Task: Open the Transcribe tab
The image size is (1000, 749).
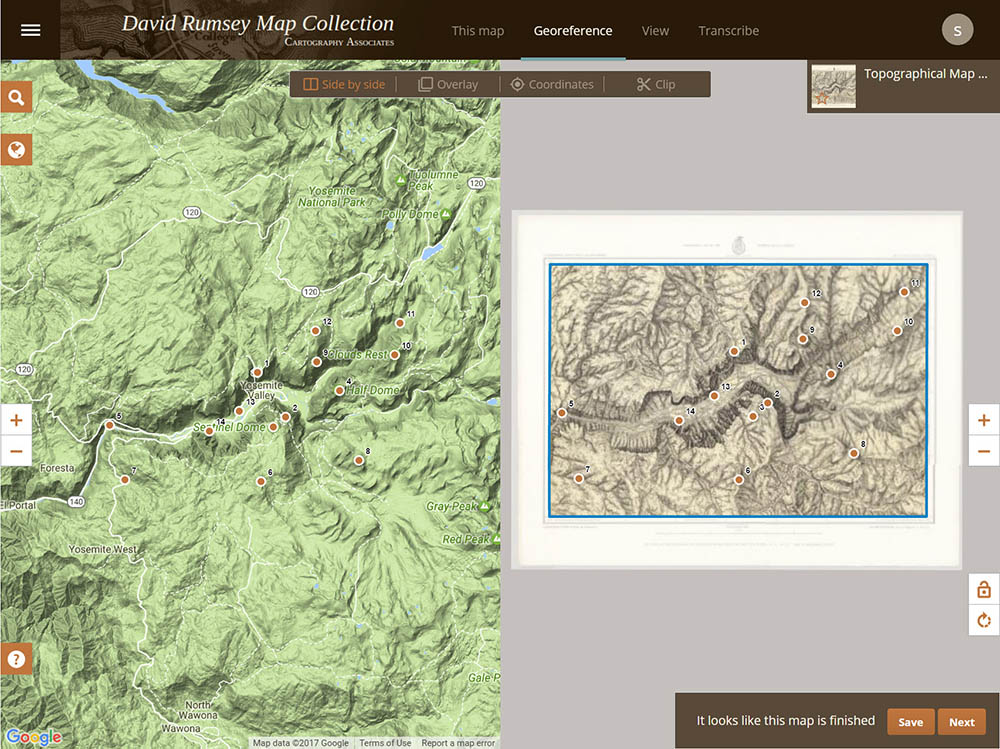Action: click(728, 31)
